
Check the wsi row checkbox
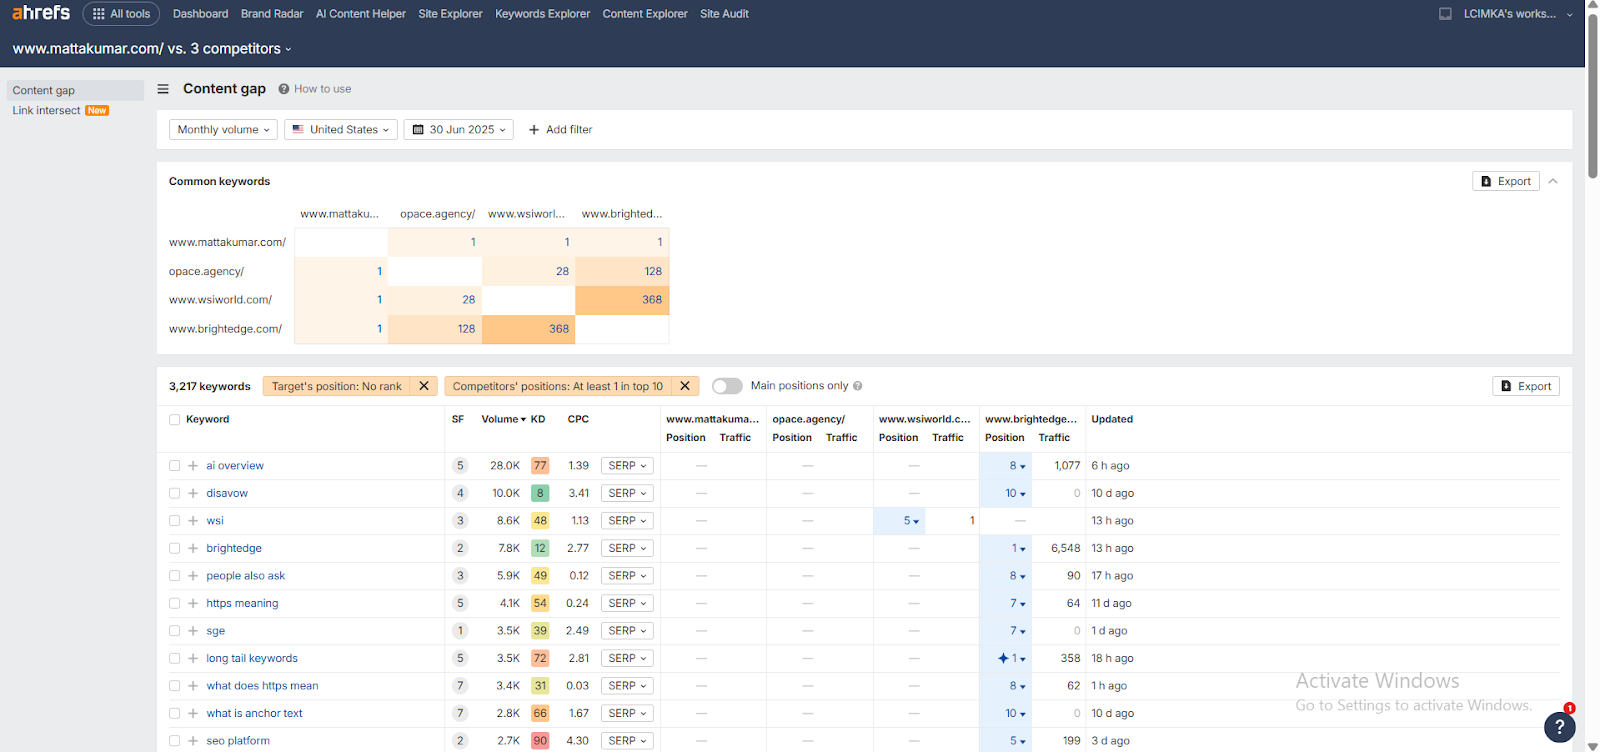coord(175,521)
